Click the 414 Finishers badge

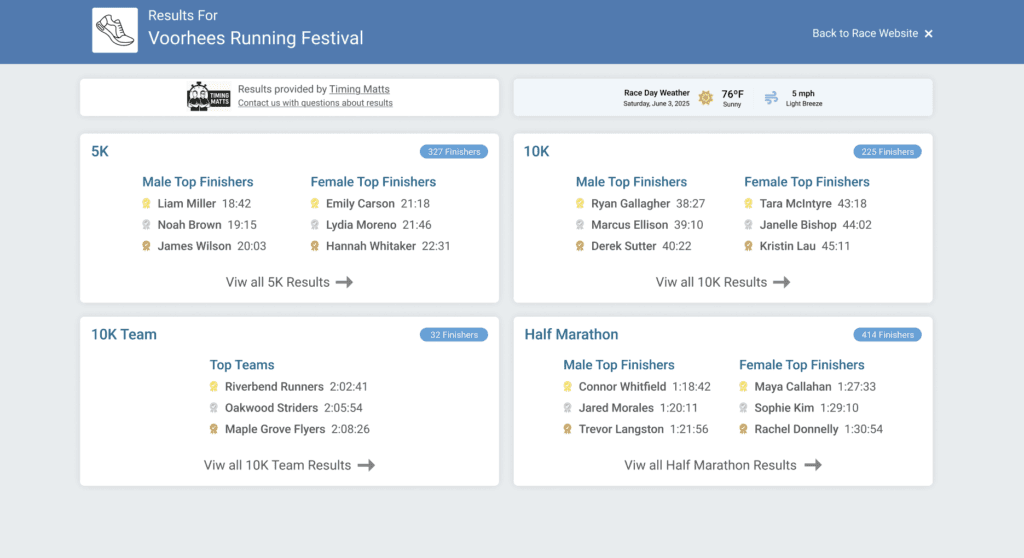(887, 335)
